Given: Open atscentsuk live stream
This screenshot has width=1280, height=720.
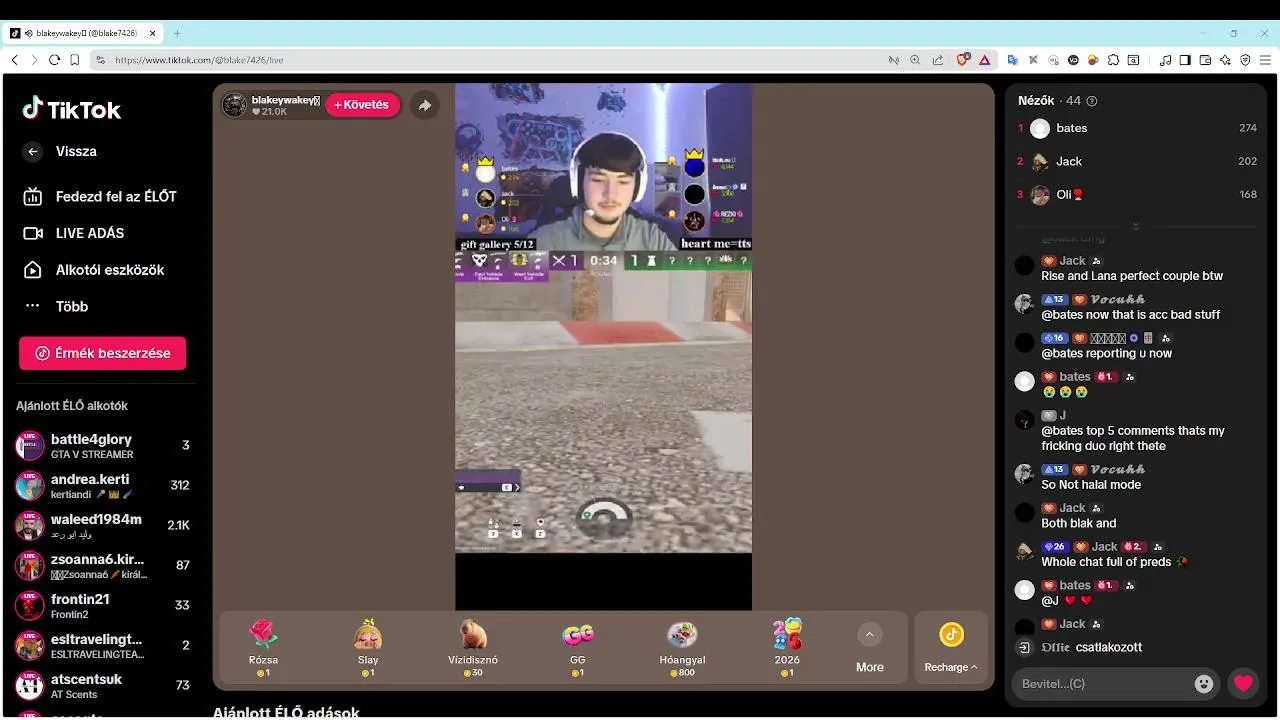Looking at the screenshot, I should point(102,685).
